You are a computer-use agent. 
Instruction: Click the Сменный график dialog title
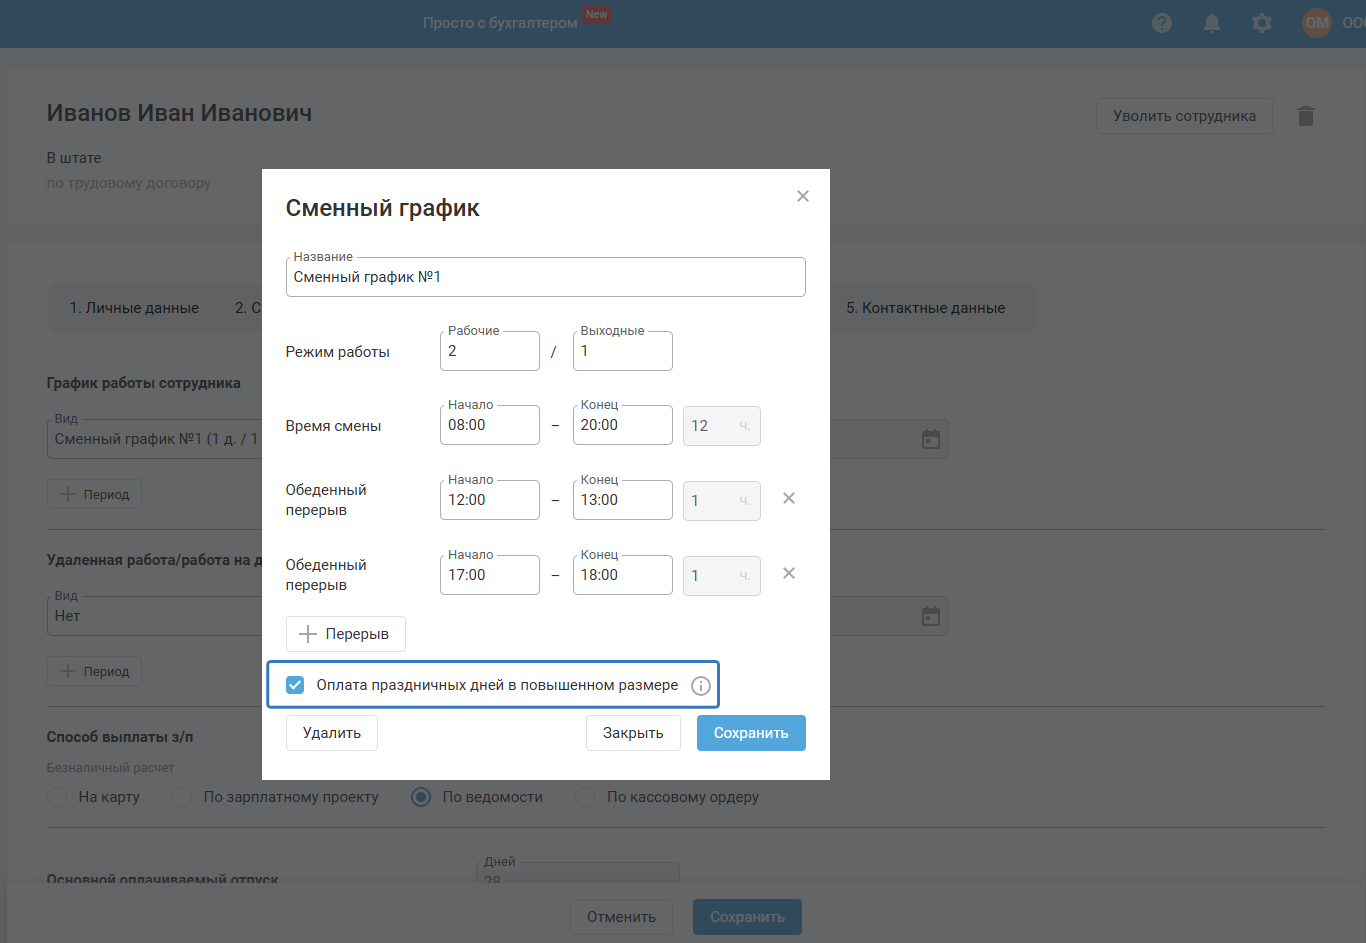click(382, 208)
